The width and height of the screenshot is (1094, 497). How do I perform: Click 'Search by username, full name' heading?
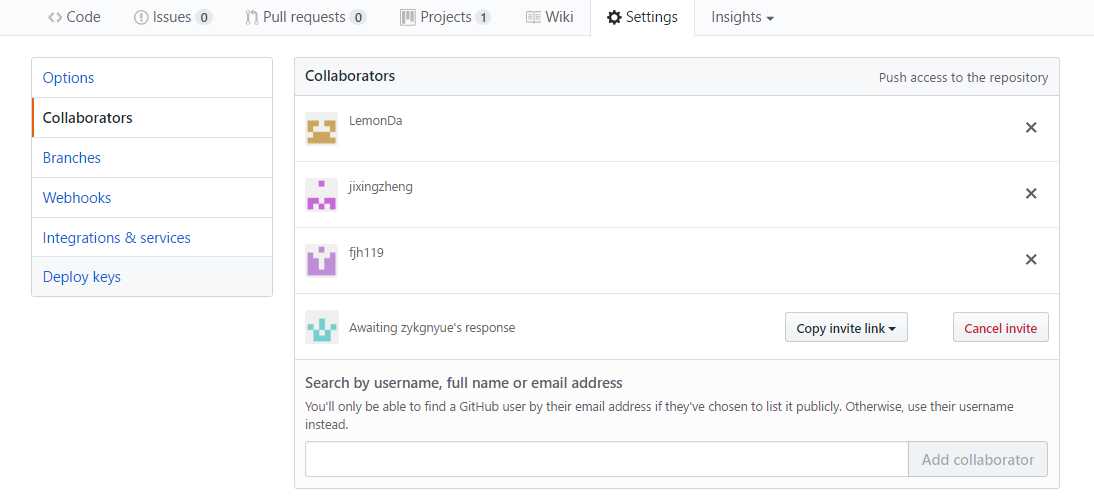point(463,383)
